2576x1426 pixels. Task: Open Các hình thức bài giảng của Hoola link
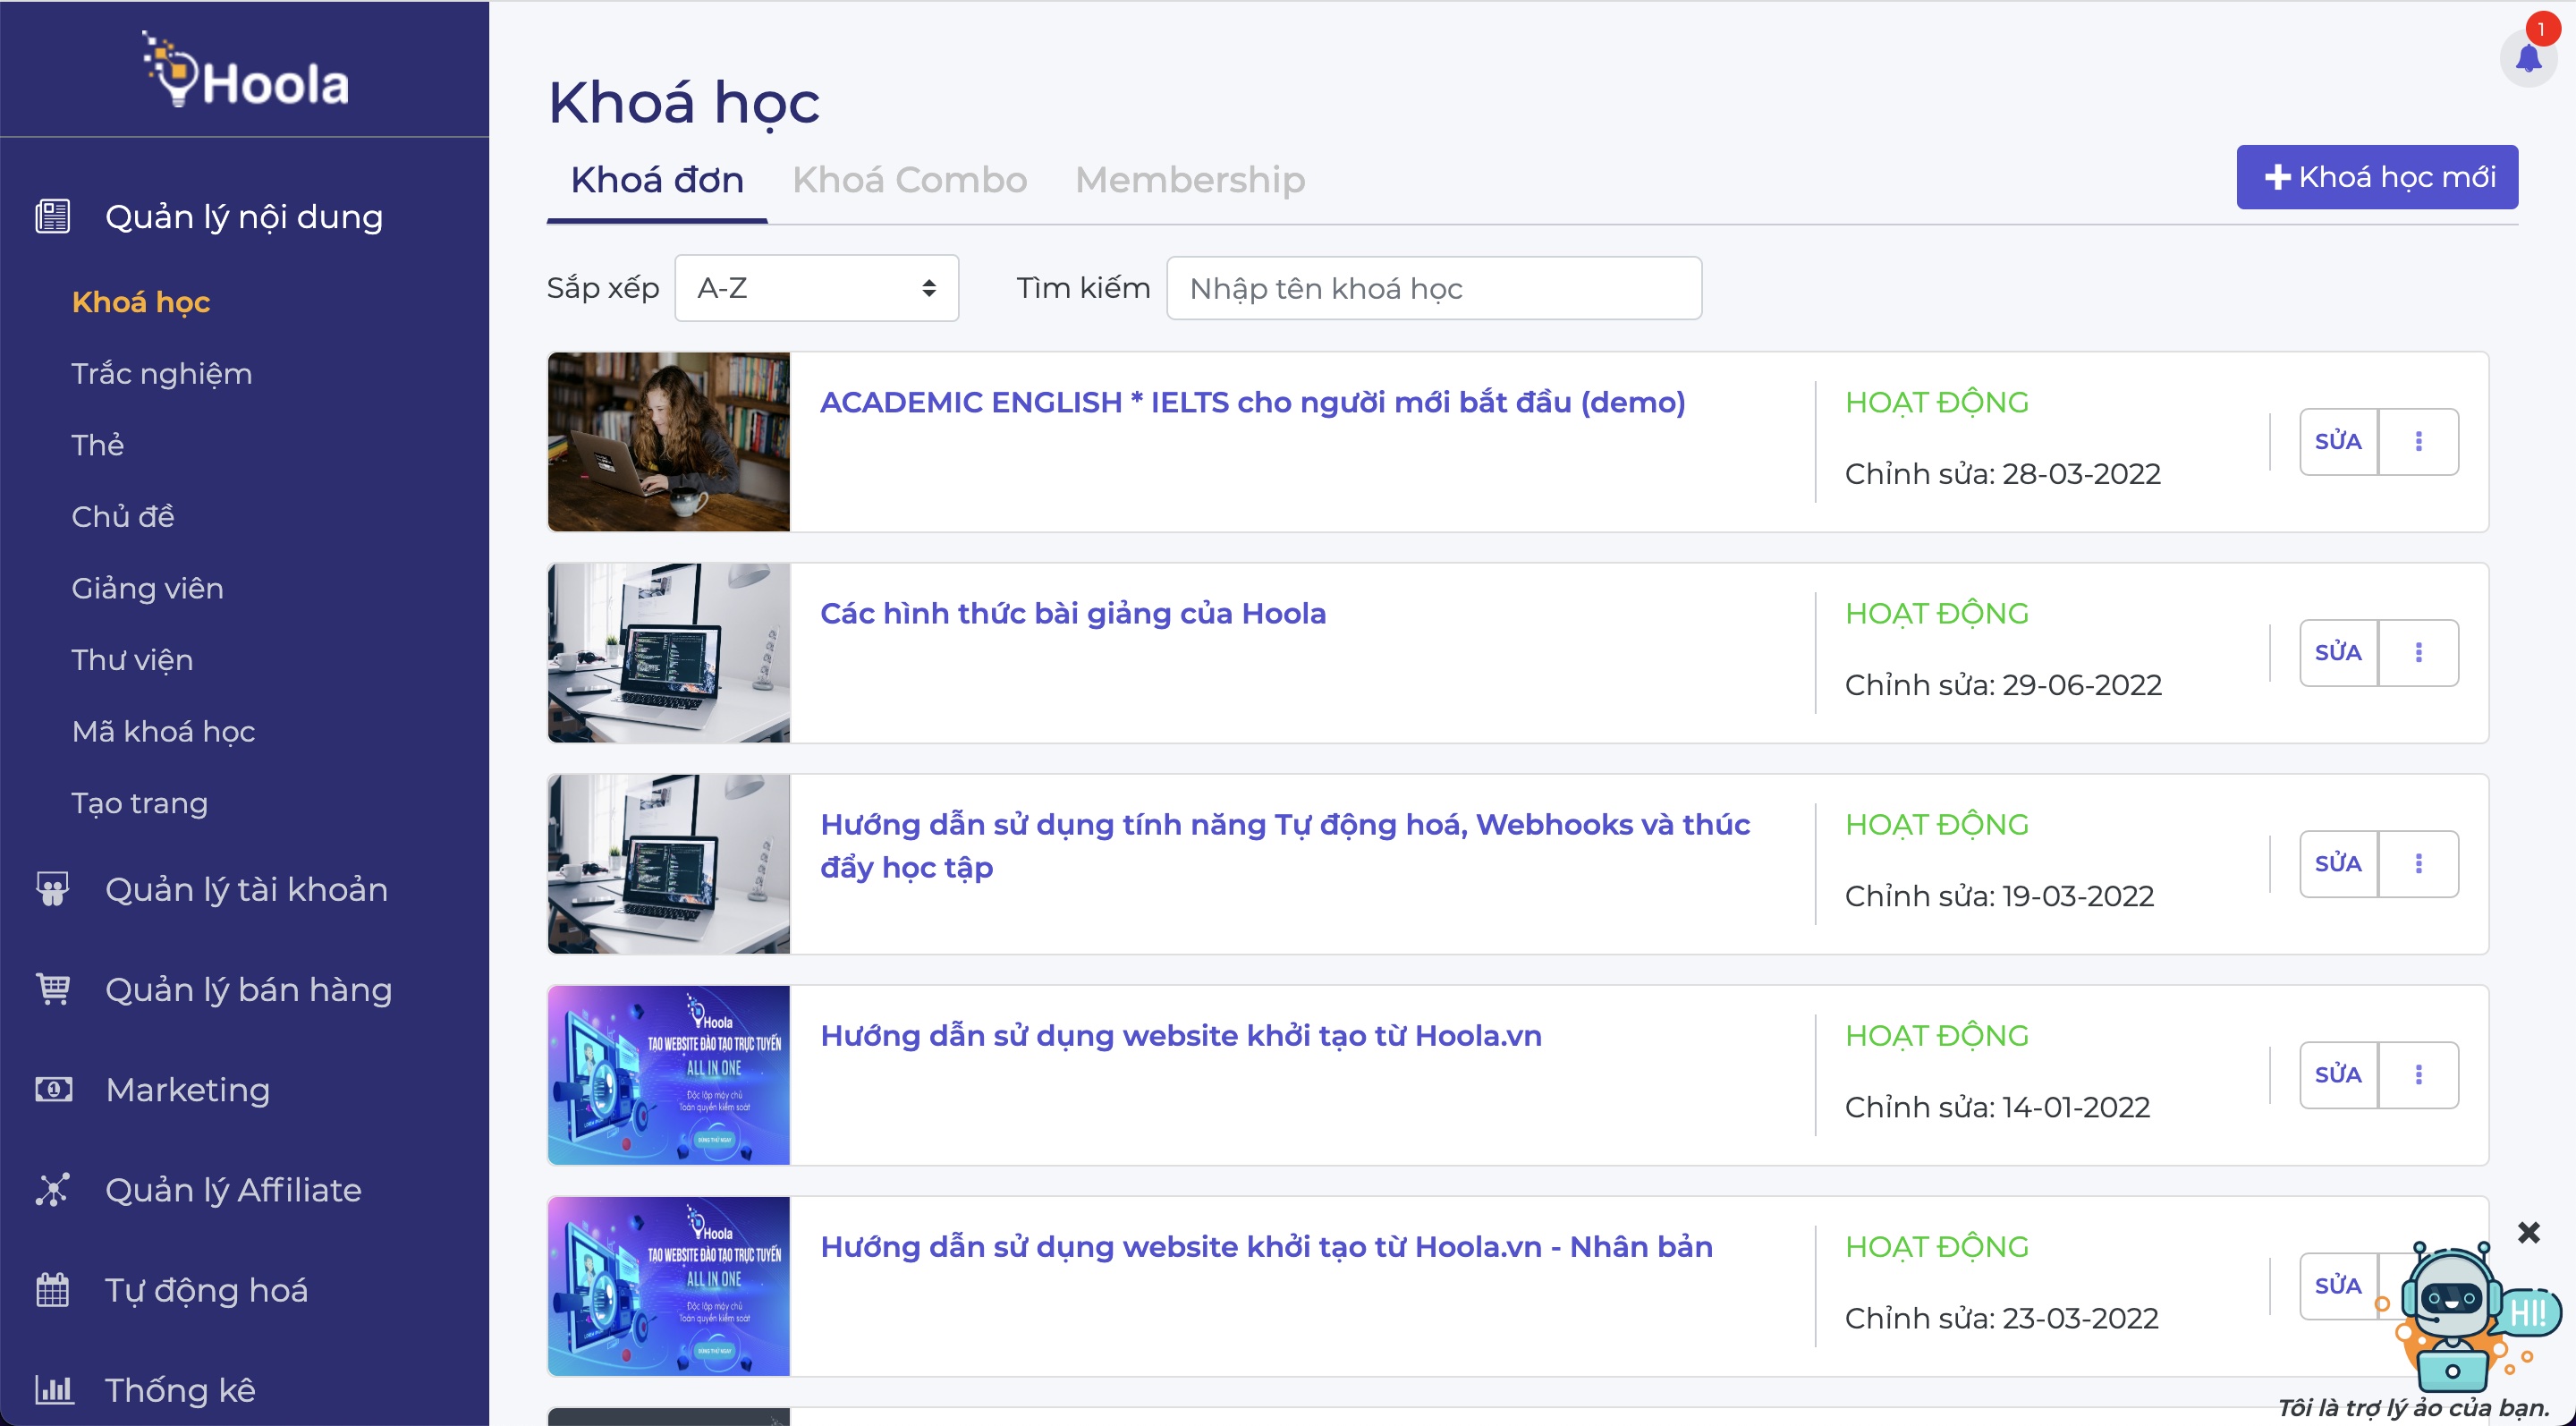click(1073, 613)
